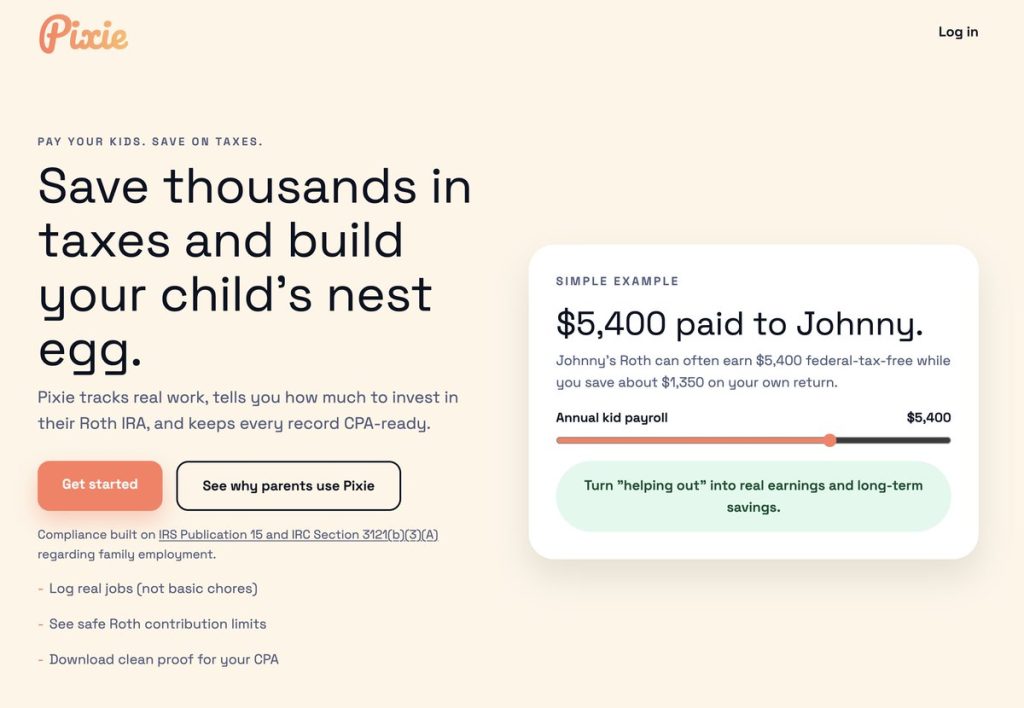This screenshot has height=708, width=1024.
Task: Select the Annual kid payroll label
Action: (612, 418)
